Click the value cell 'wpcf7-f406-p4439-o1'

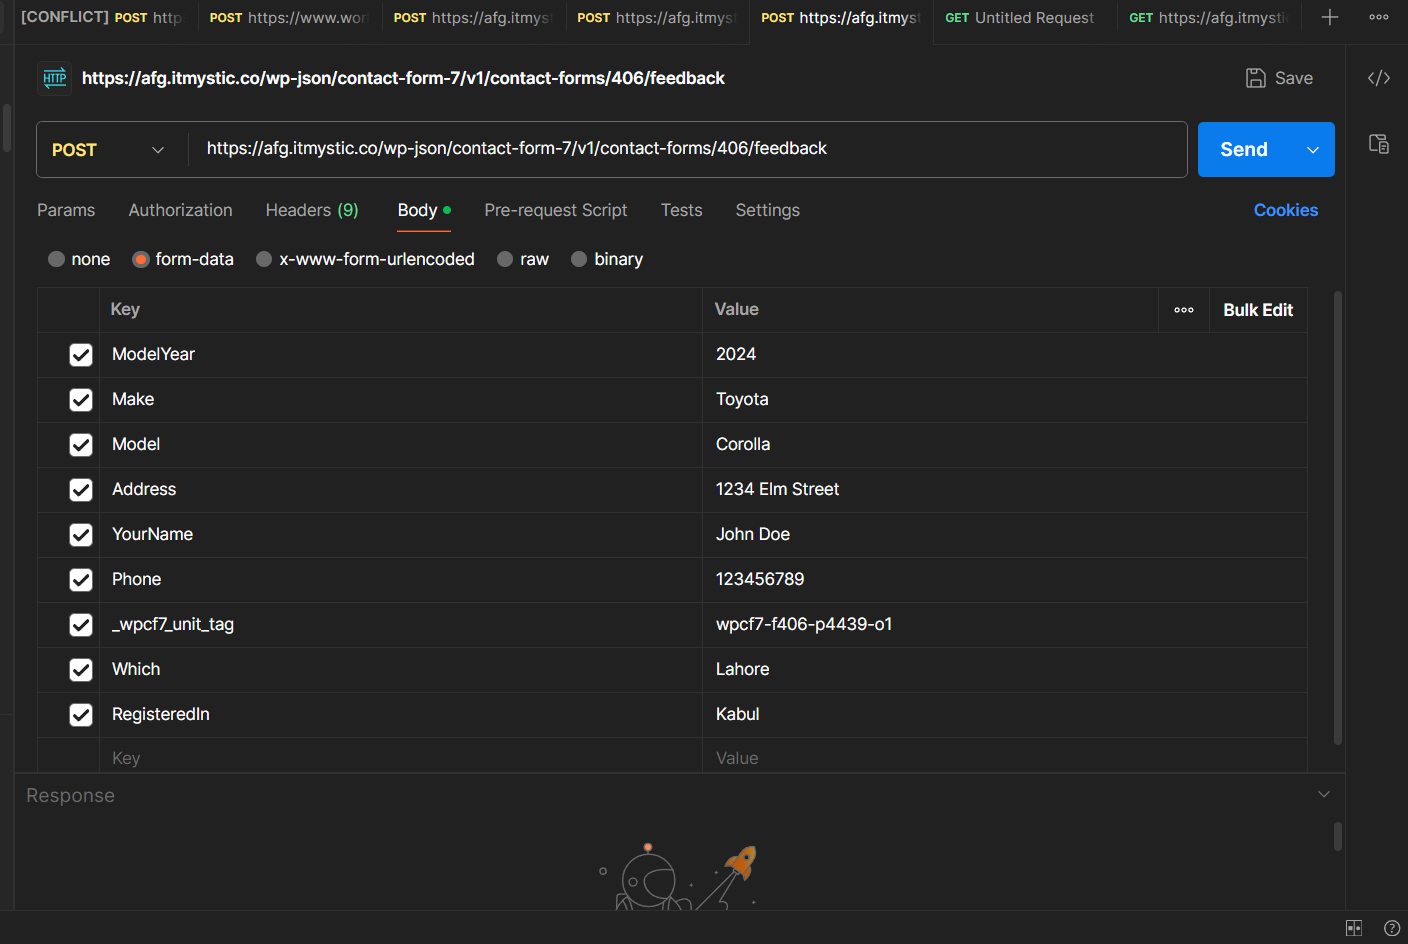coord(1005,625)
